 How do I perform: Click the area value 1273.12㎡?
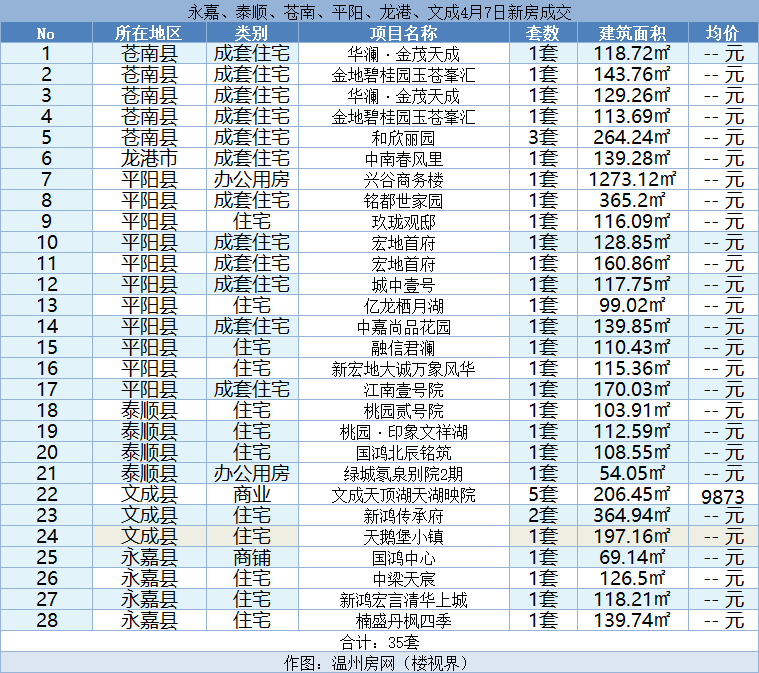632,180
